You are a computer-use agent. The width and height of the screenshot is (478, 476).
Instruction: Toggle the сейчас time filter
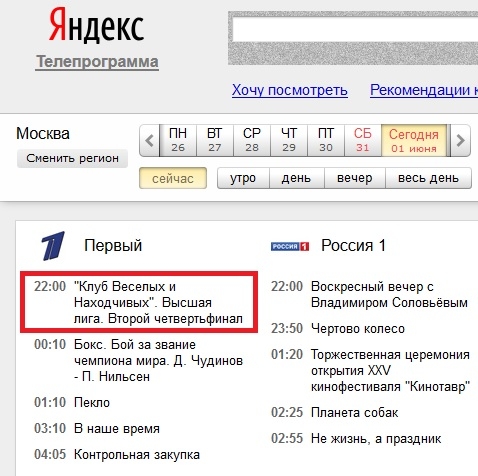[x=173, y=178]
